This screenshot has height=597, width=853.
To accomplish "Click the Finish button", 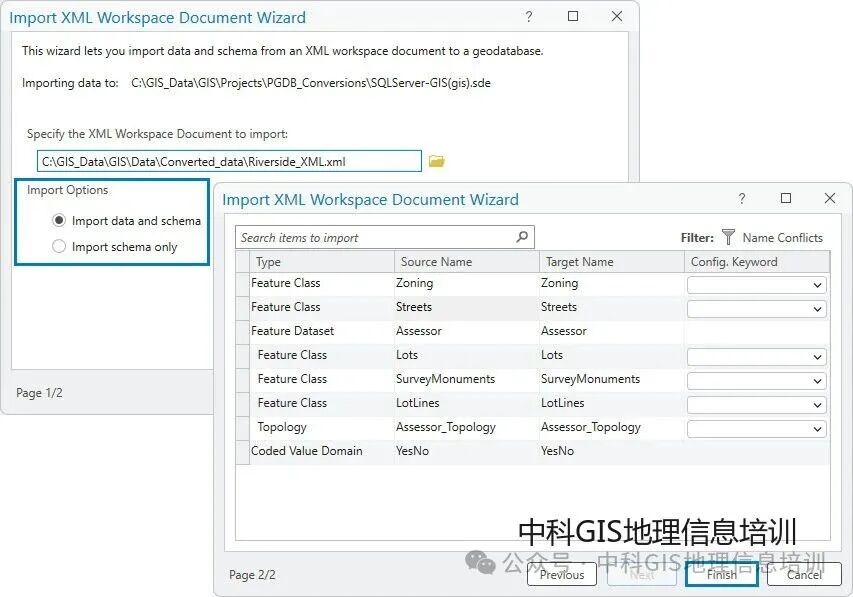I will (x=721, y=574).
